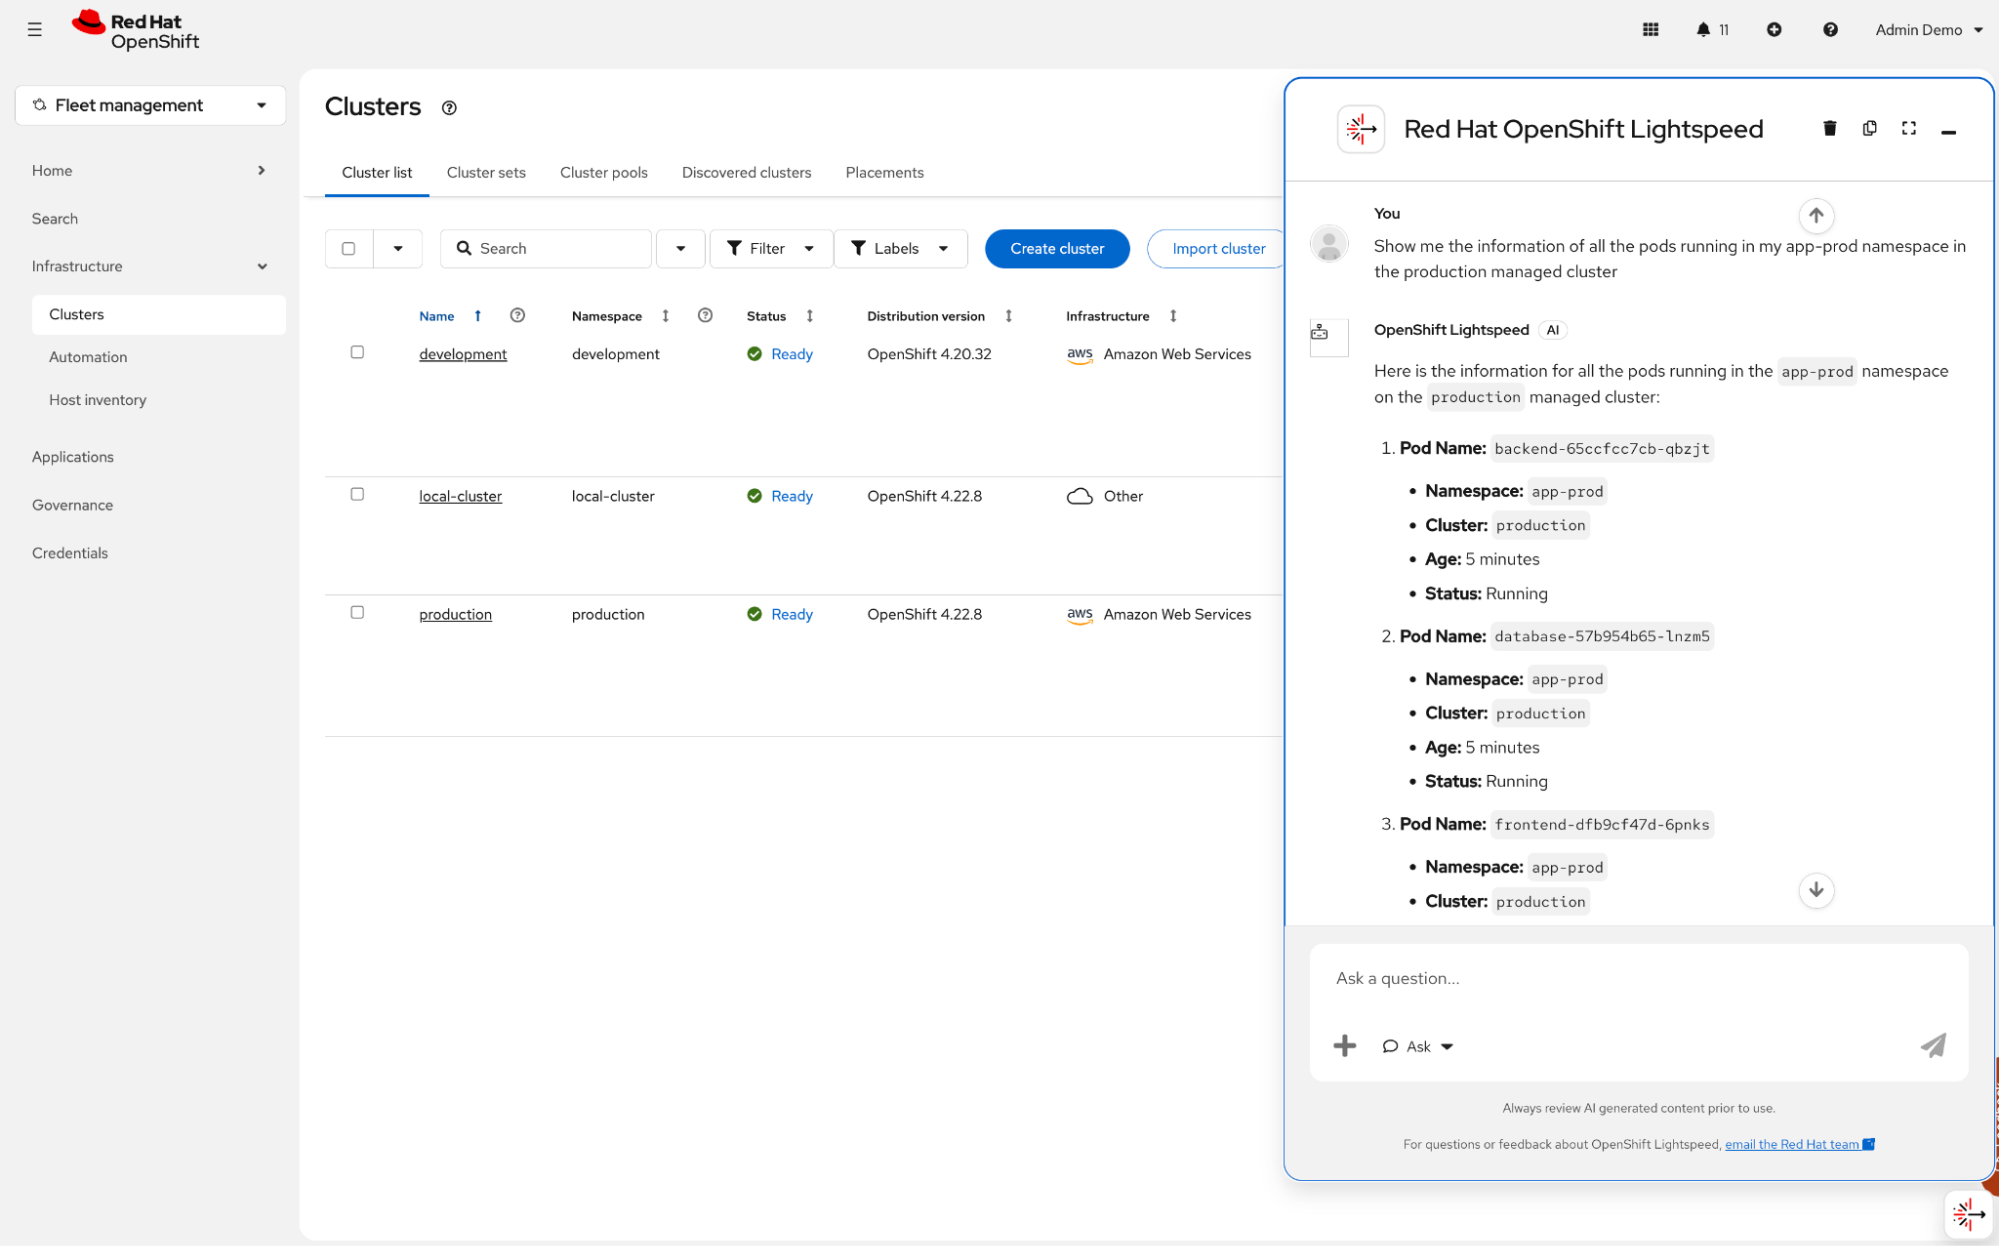Click the plus import icon in header
The height and width of the screenshot is (1247, 1999).
(x=1774, y=30)
